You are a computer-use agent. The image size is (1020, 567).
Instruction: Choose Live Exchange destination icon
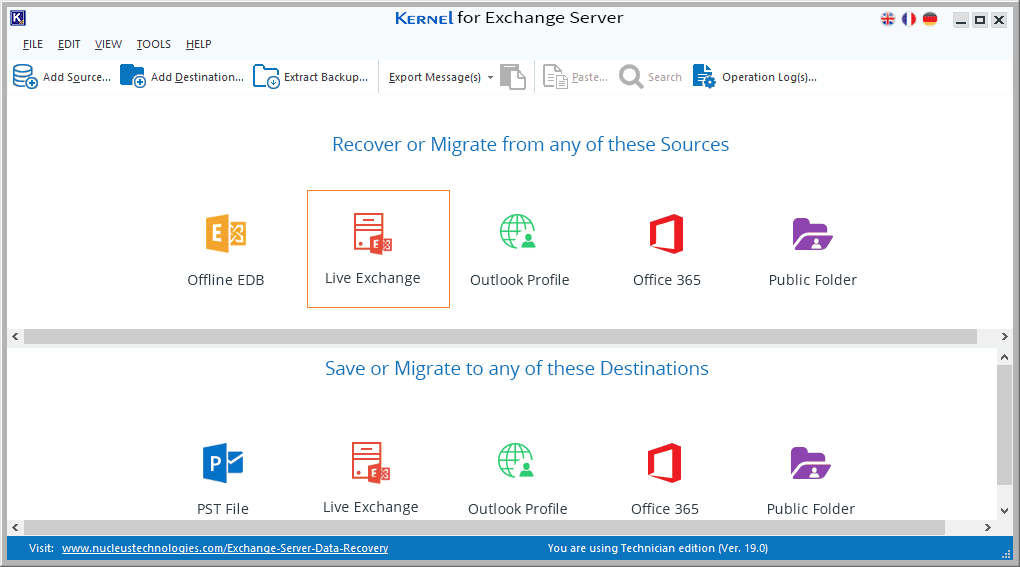tap(371, 463)
